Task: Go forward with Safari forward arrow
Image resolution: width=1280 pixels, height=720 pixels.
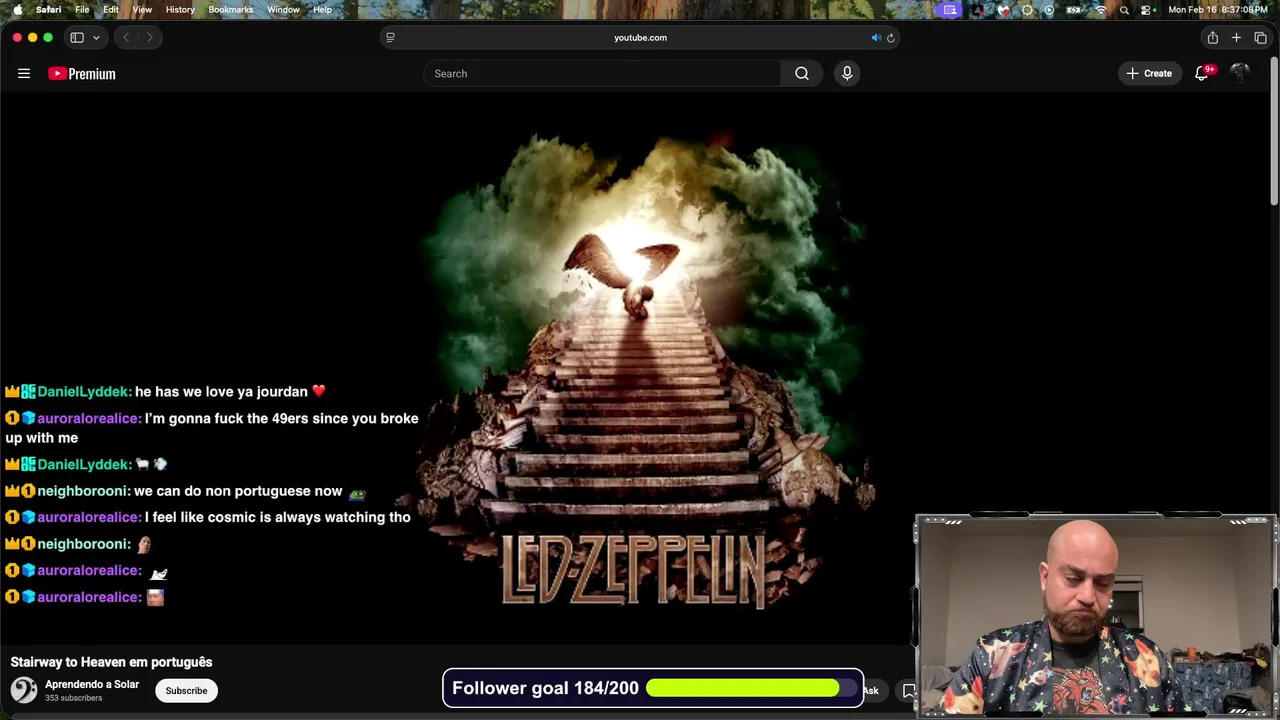Action: coord(149,37)
